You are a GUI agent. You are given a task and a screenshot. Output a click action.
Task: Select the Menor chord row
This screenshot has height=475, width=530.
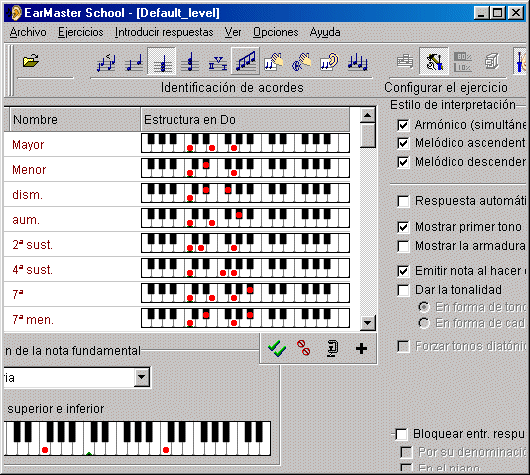point(177,169)
